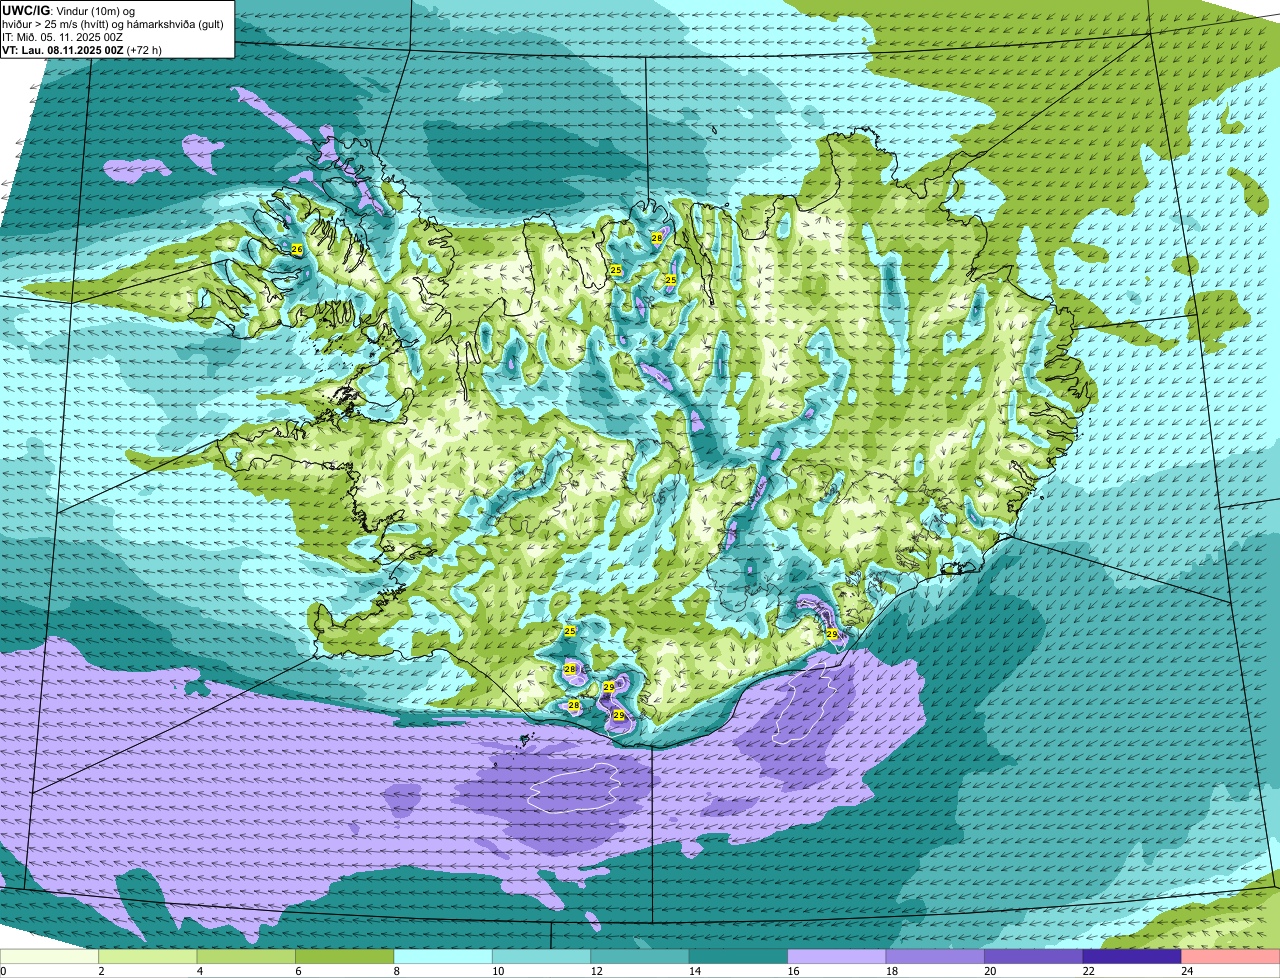Viewport: 1280px width, 978px height.
Task: Click the 'VT: Lau. 08.11.2025 00Z (+72 h)' line
Action: pos(82,50)
